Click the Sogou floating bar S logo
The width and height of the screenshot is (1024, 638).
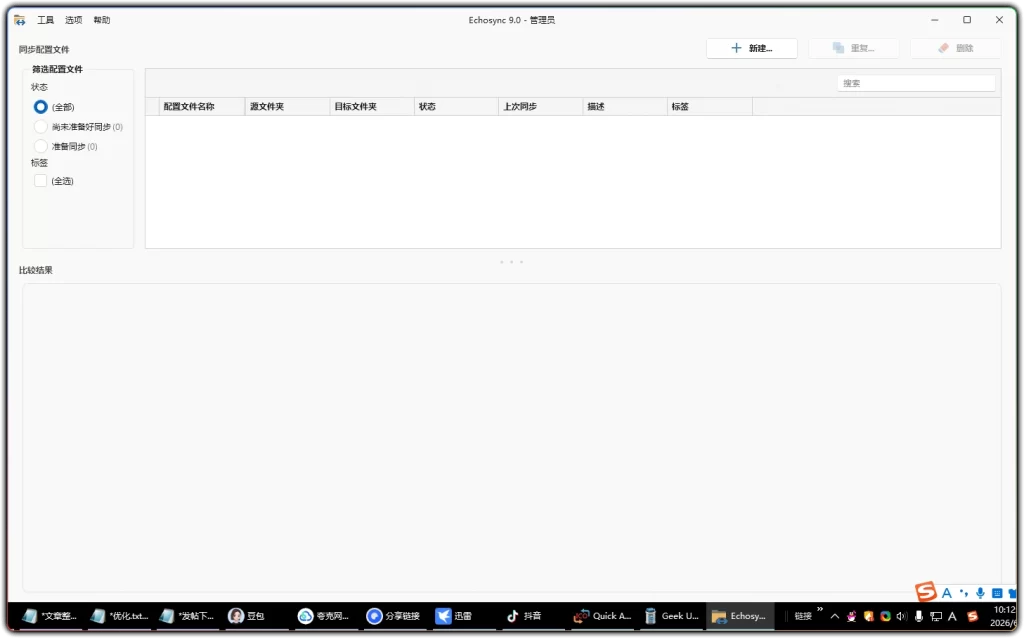(x=925, y=592)
